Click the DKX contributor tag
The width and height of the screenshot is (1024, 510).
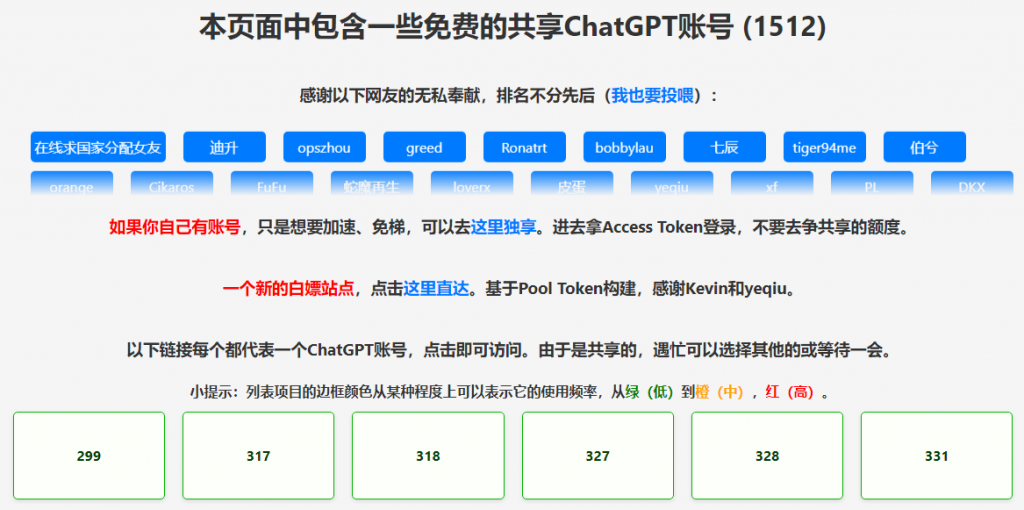(x=972, y=183)
